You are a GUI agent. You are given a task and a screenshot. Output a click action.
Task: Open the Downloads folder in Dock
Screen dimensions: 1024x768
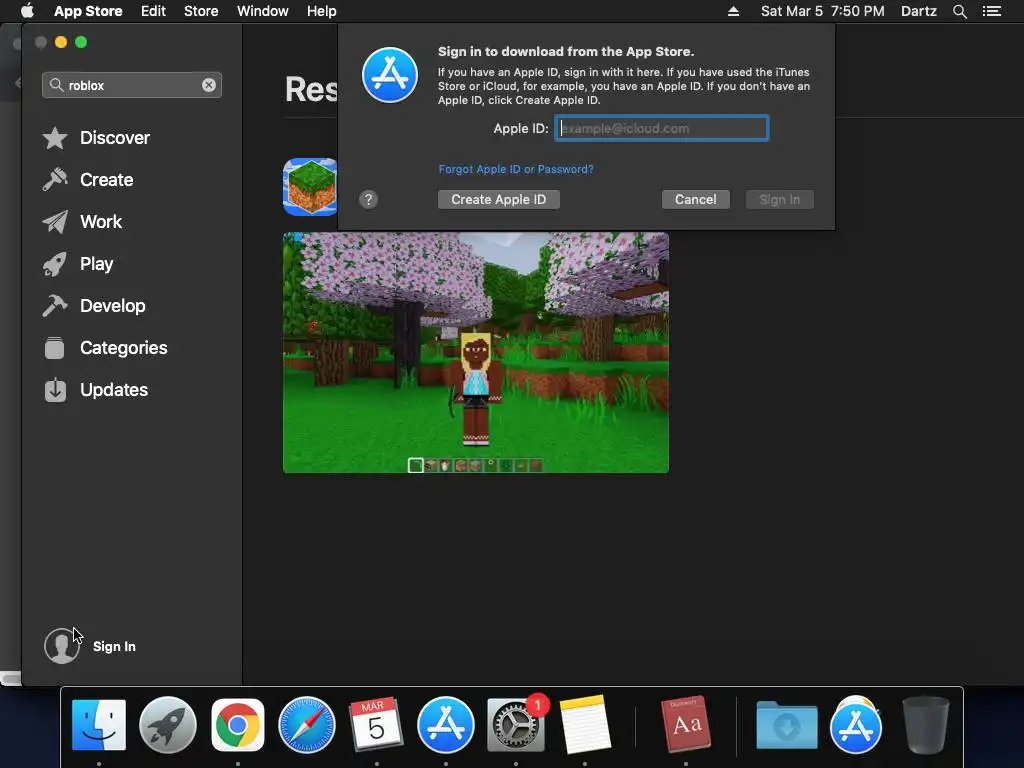tap(787, 725)
